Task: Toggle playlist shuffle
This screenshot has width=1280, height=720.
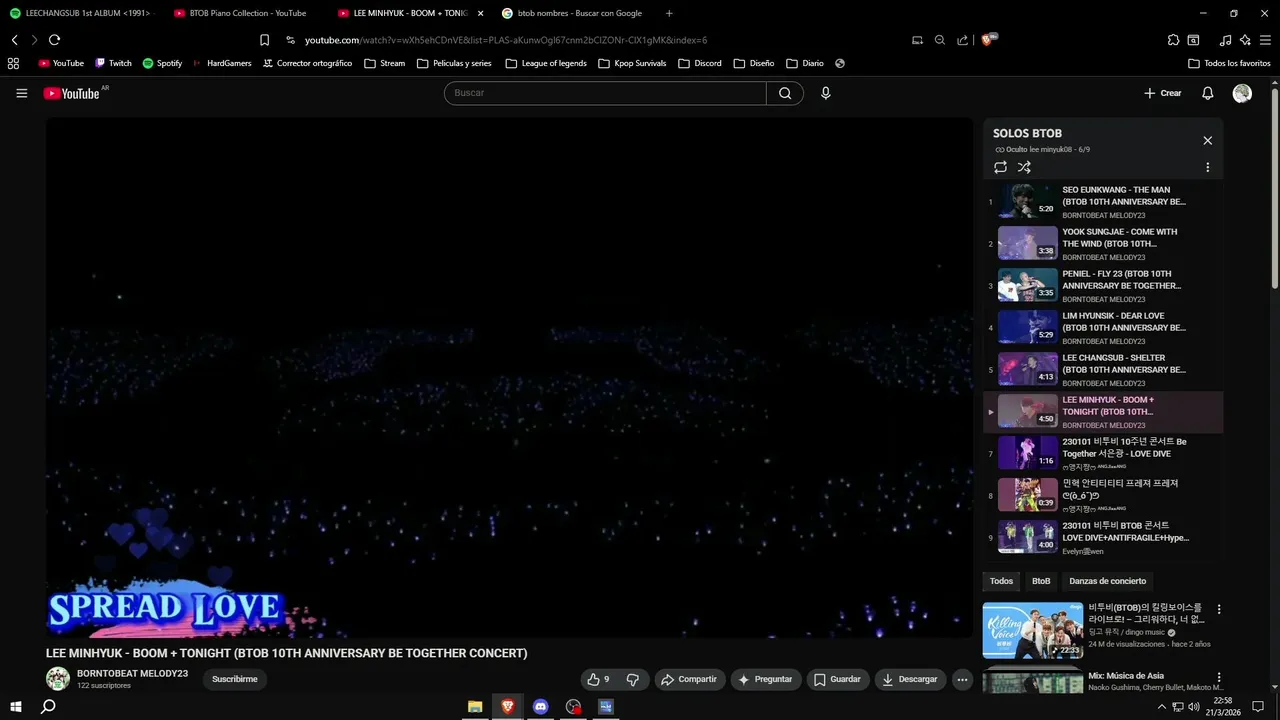Action: (x=1024, y=167)
